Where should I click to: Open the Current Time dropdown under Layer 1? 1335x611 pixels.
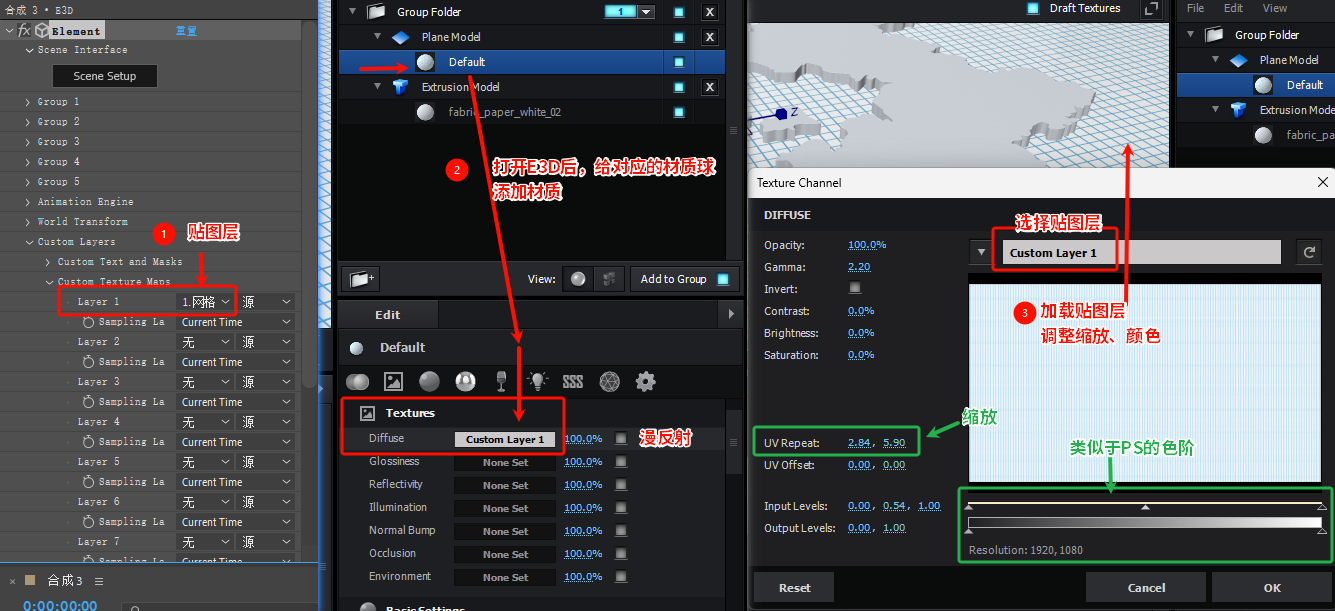(x=236, y=322)
